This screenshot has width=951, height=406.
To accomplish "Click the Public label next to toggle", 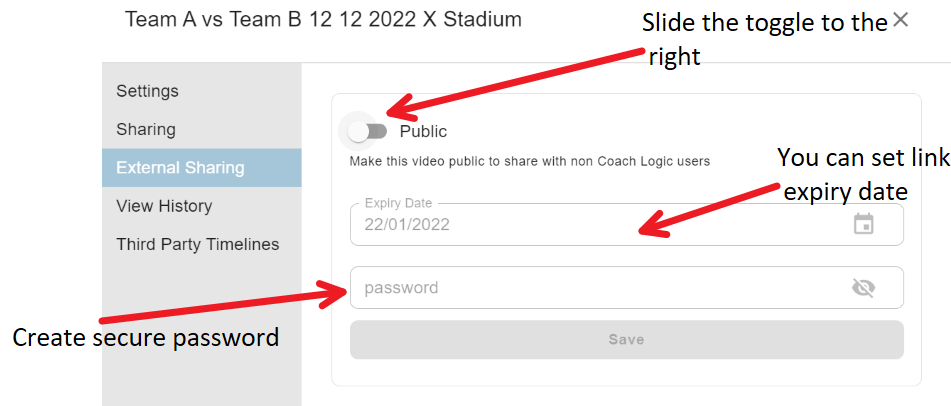I will pos(423,131).
